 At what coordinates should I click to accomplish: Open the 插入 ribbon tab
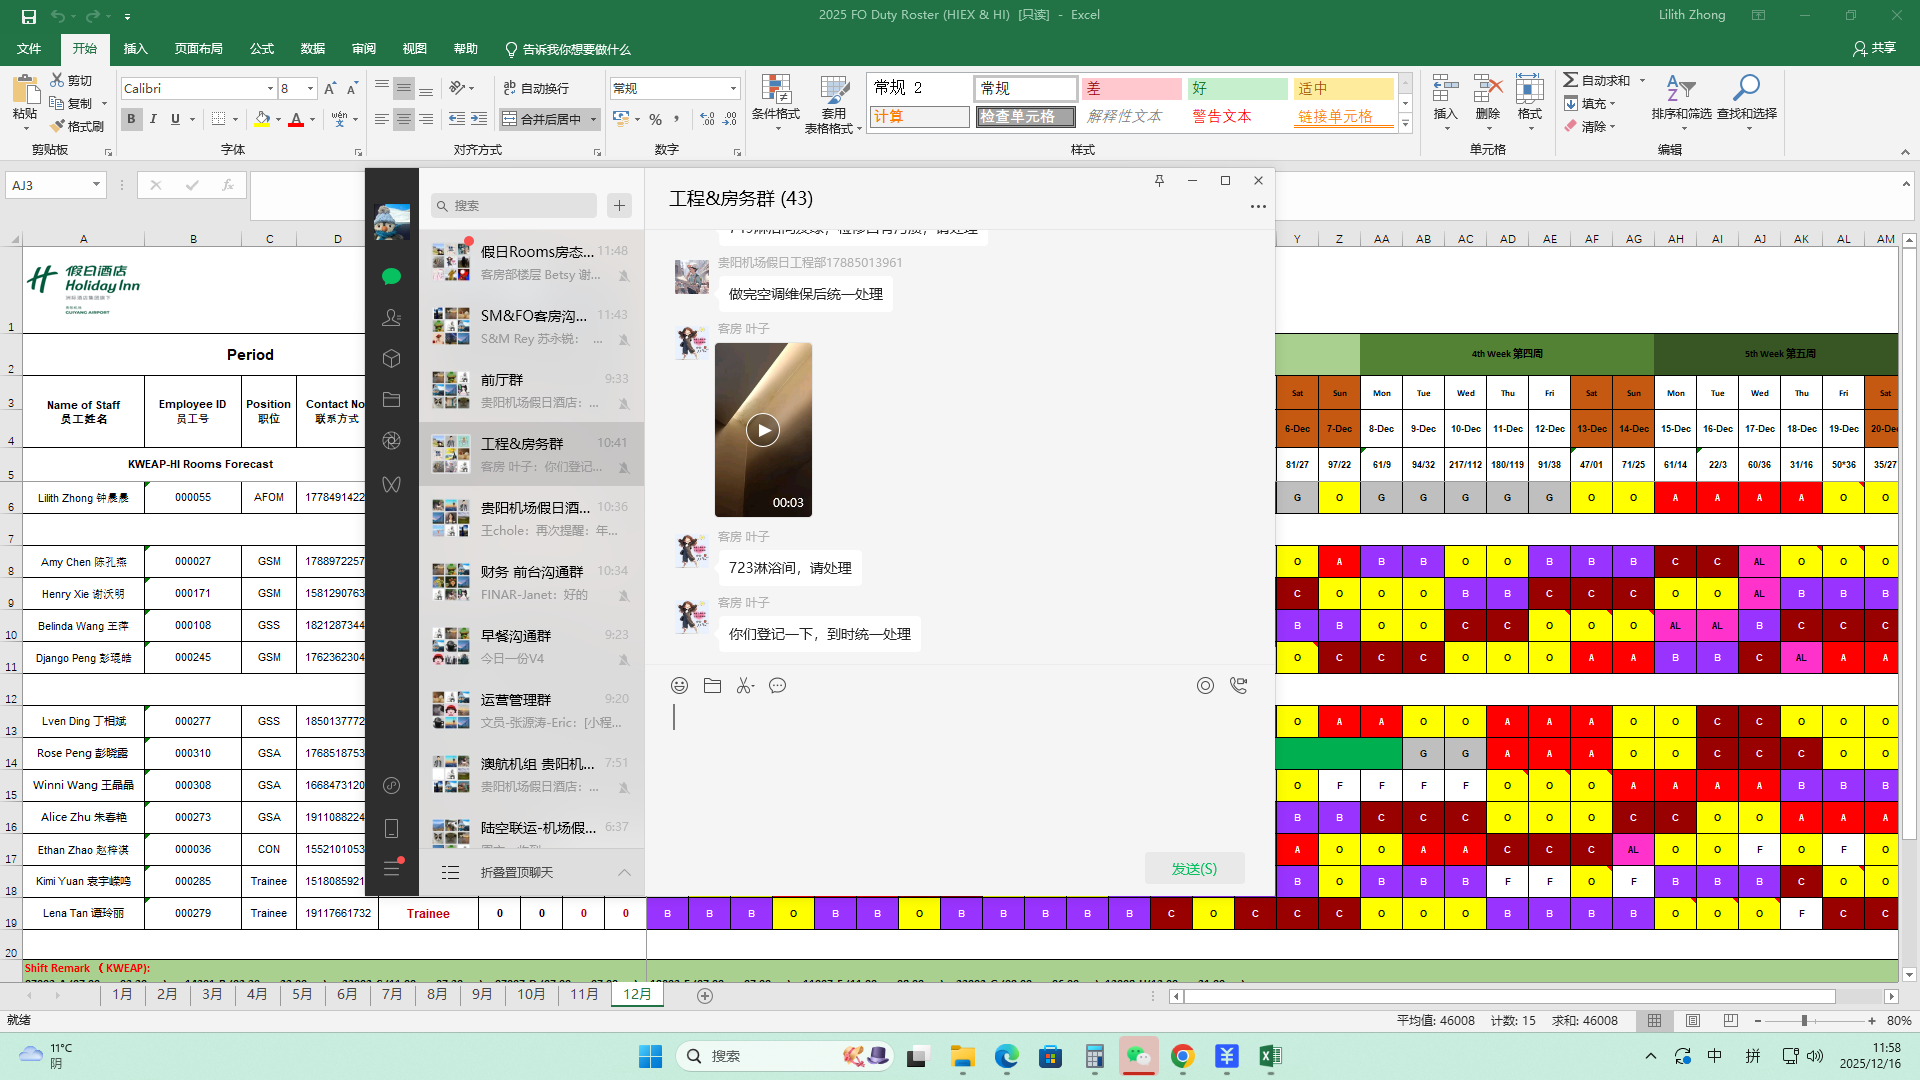(x=135, y=49)
